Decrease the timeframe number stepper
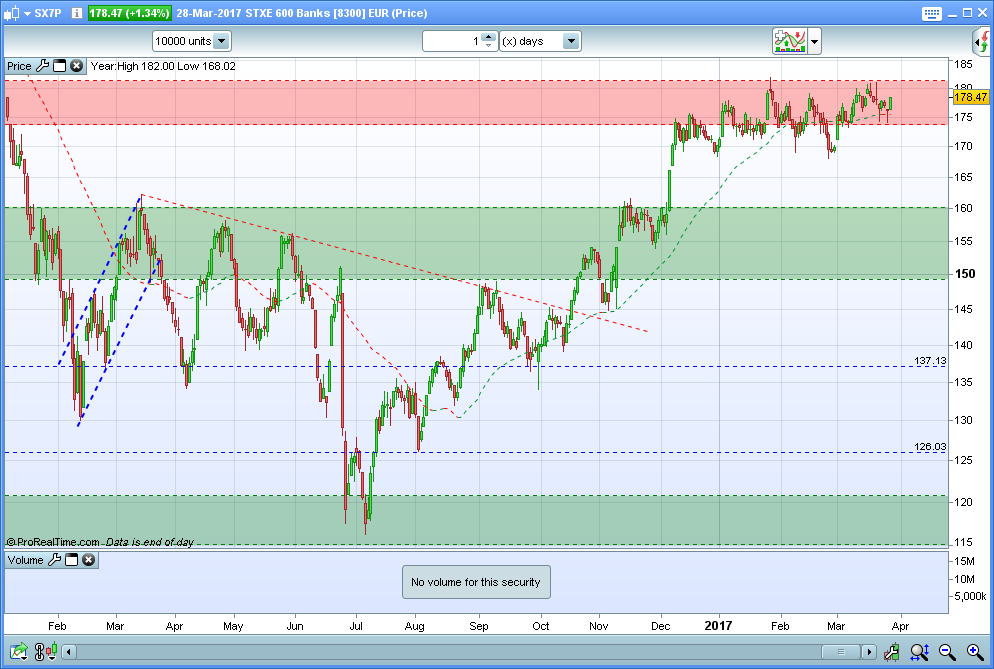 (488, 46)
